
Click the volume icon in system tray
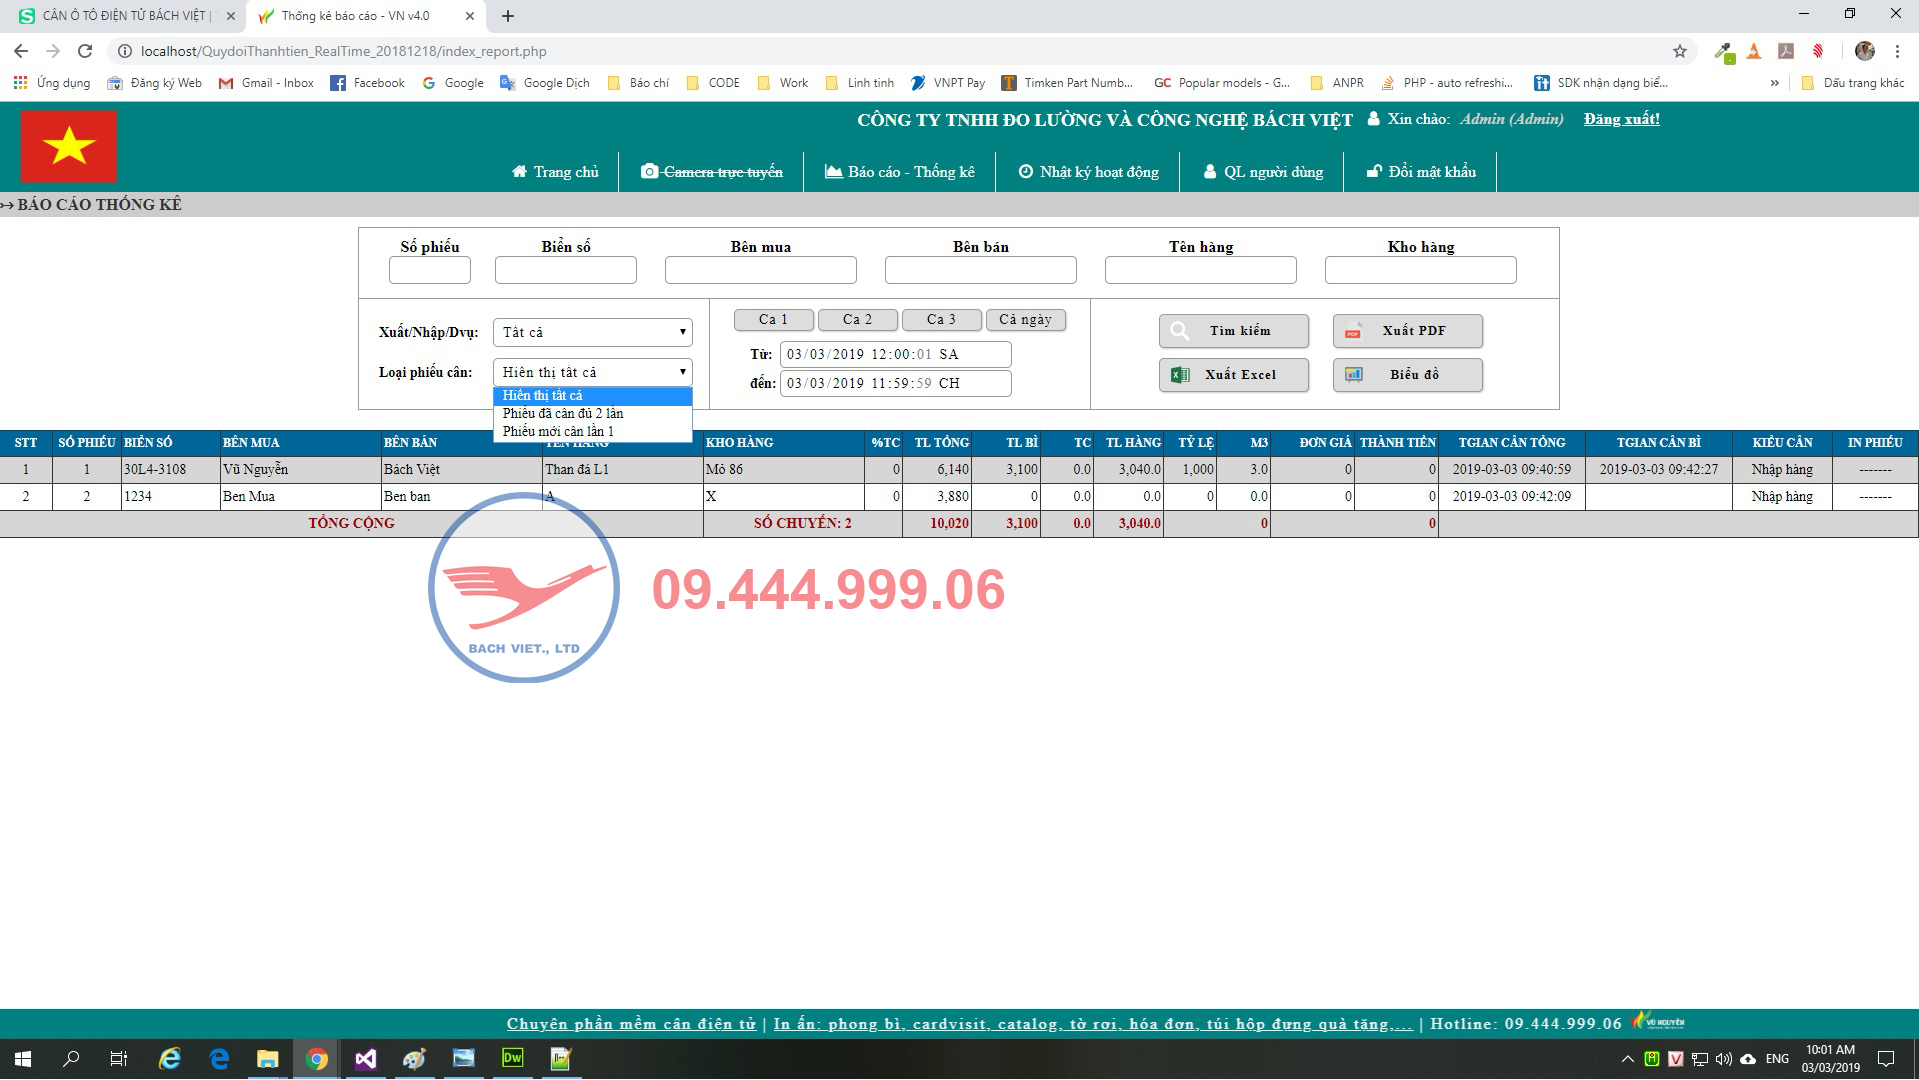click(1723, 1059)
